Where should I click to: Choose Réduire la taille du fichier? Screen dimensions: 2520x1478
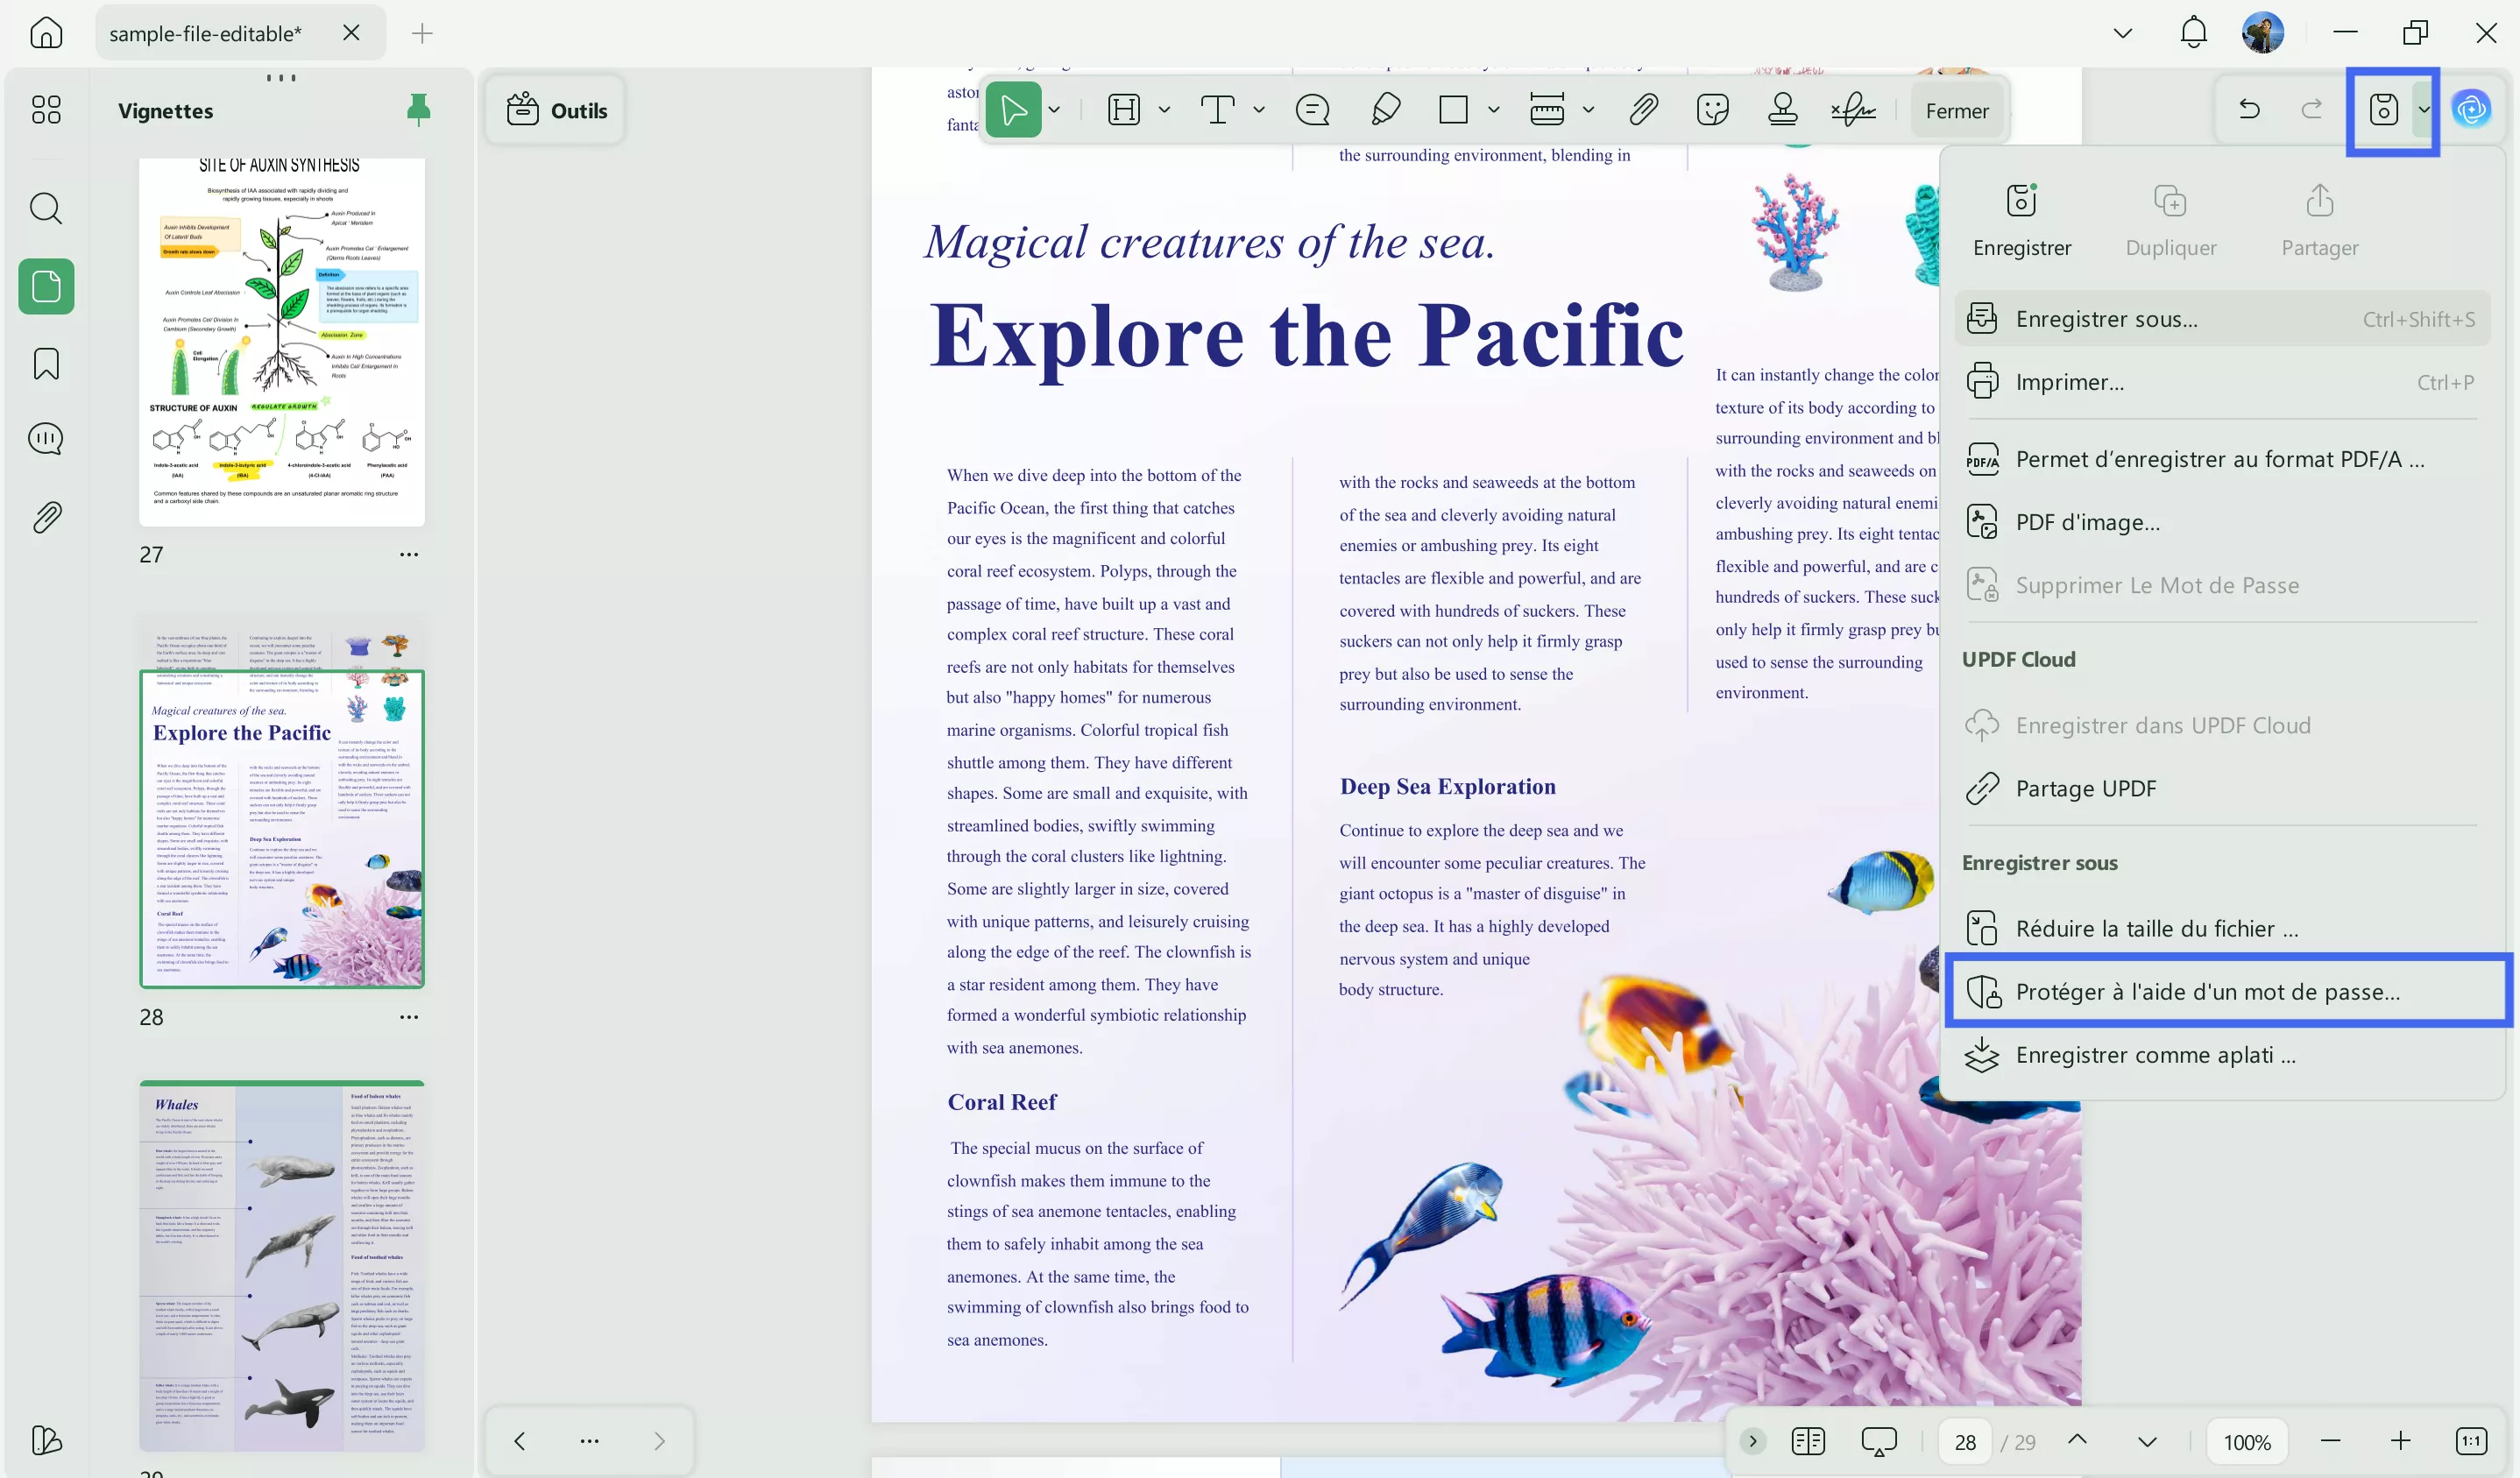2221,928
